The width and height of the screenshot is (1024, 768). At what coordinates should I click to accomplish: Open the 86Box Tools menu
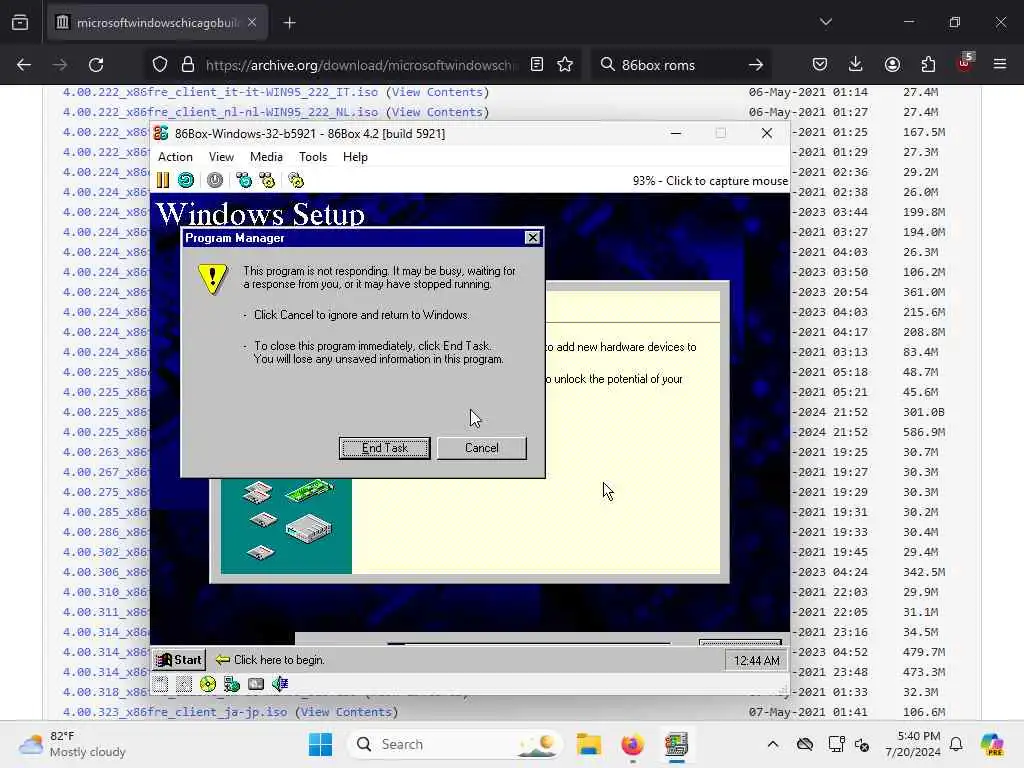click(x=313, y=157)
